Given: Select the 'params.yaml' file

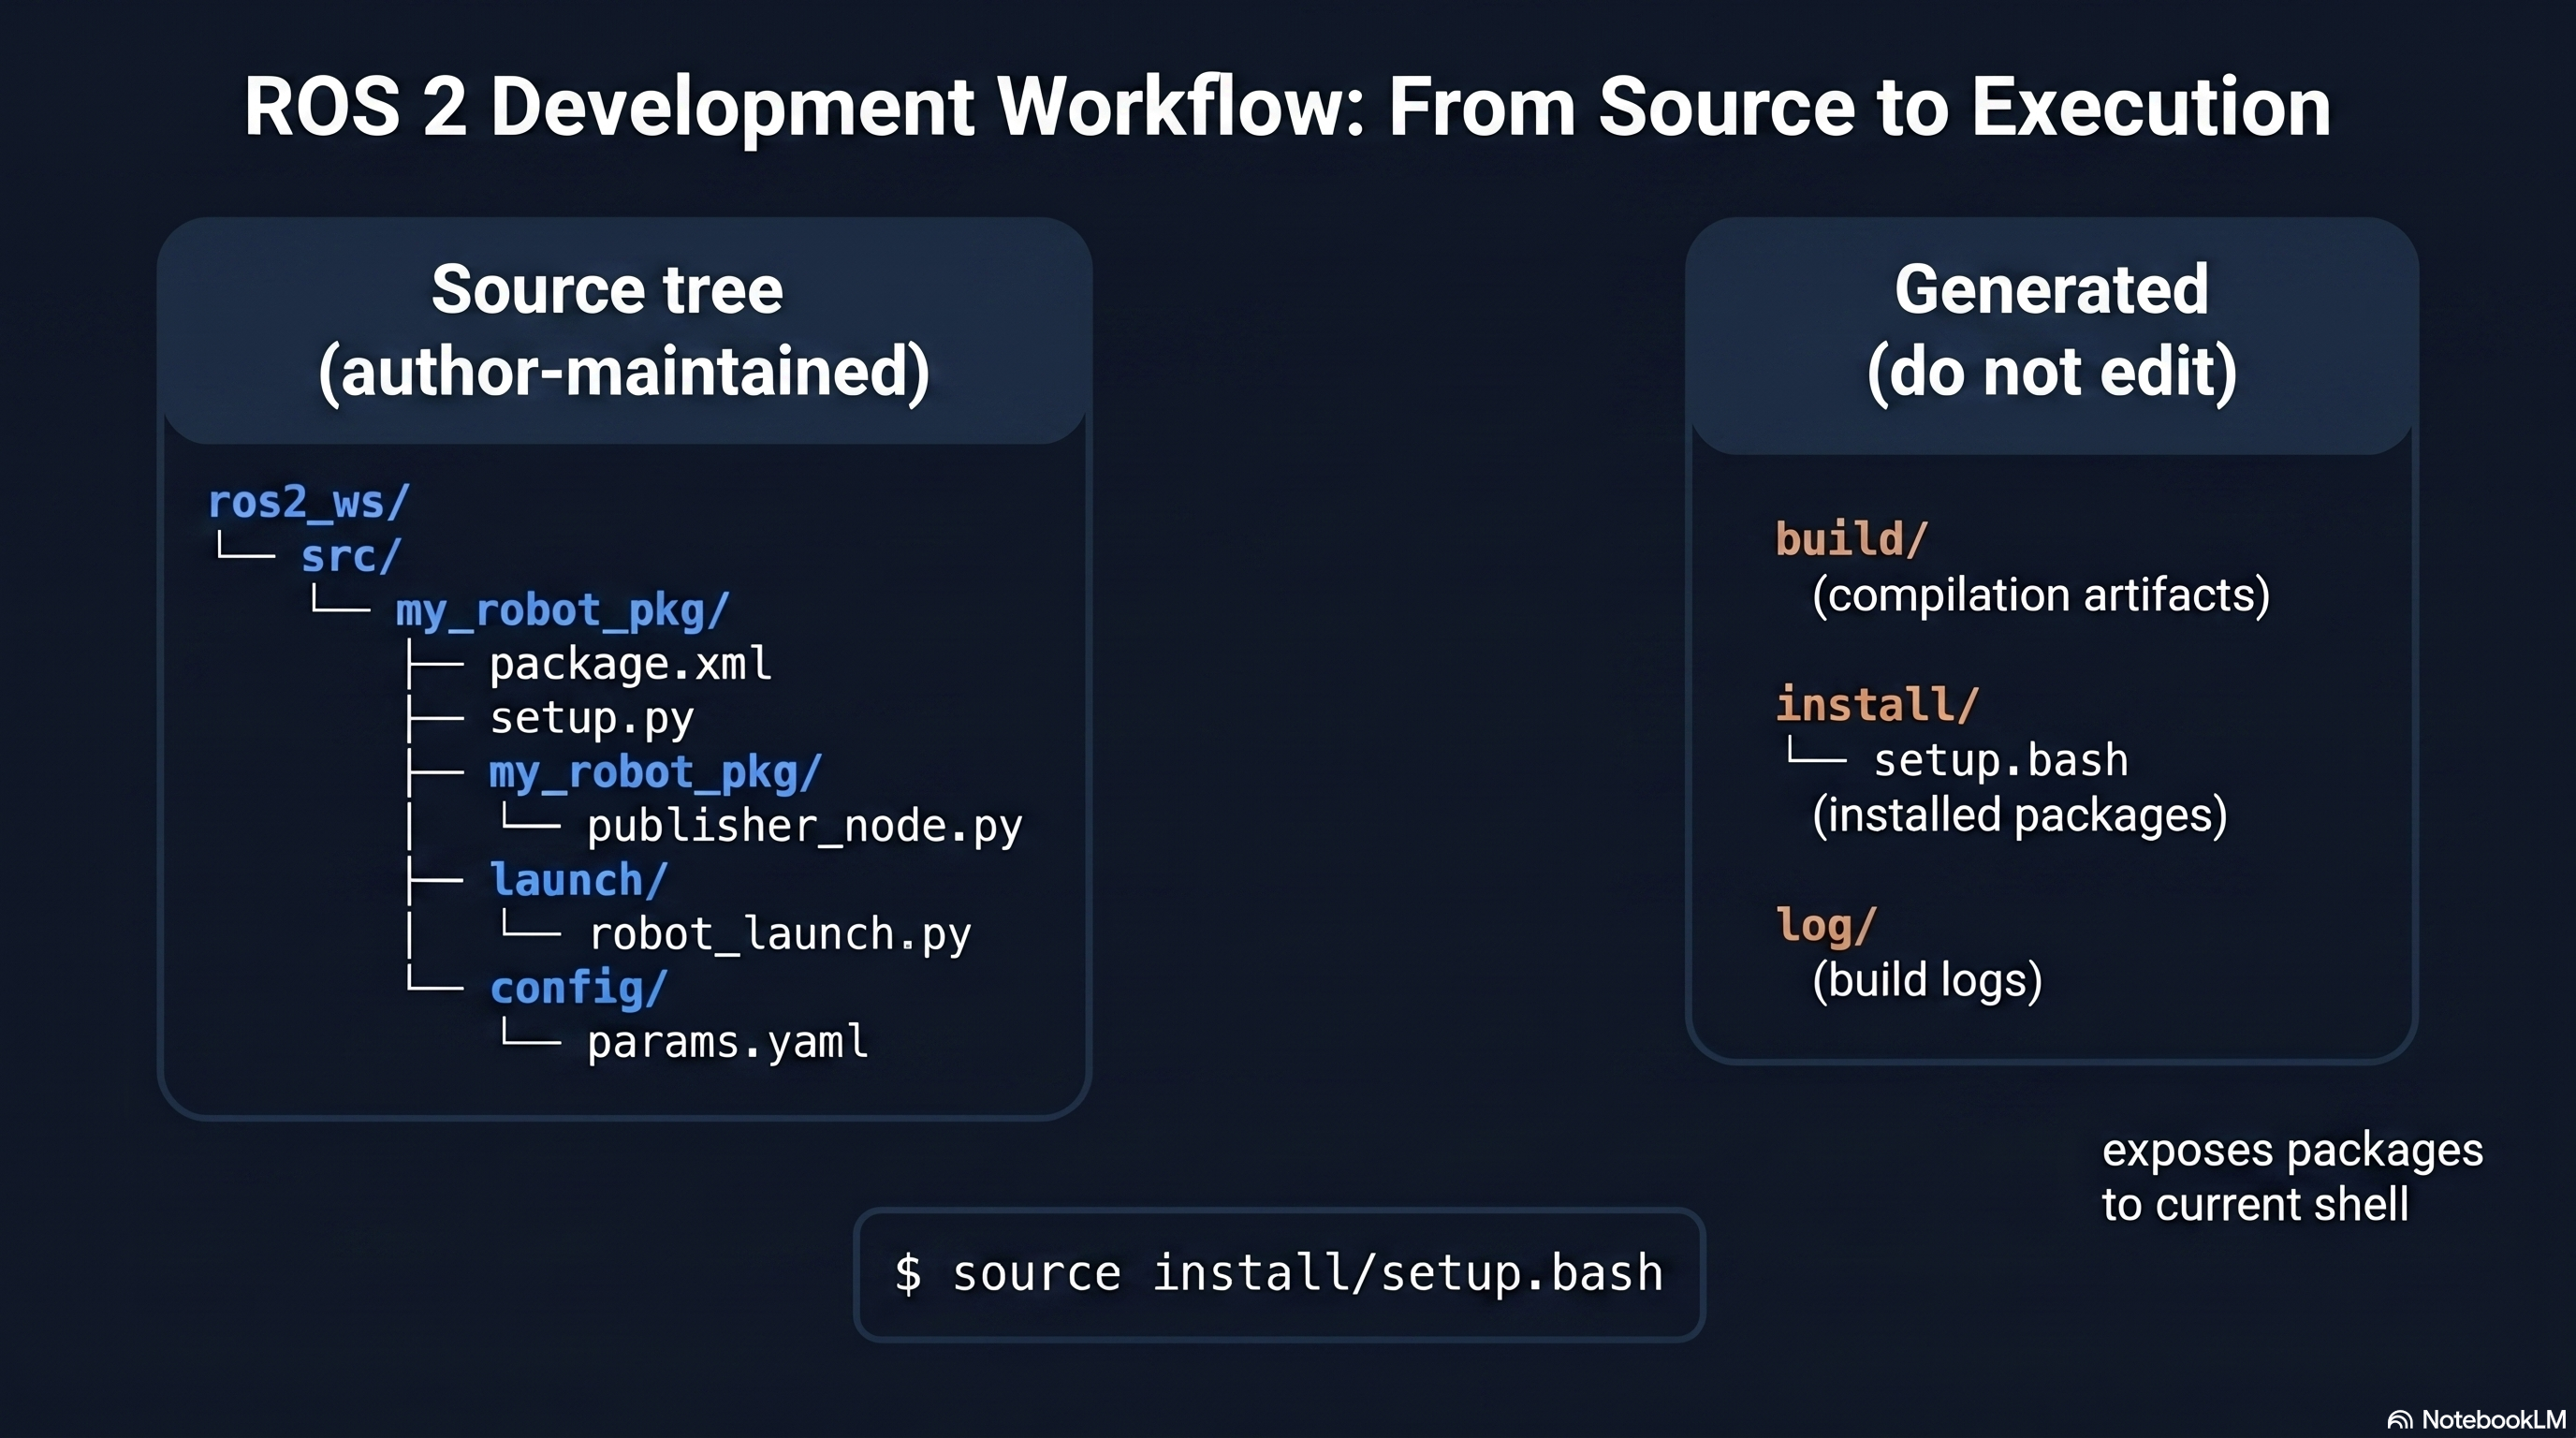Looking at the screenshot, I should tap(727, 1043).
